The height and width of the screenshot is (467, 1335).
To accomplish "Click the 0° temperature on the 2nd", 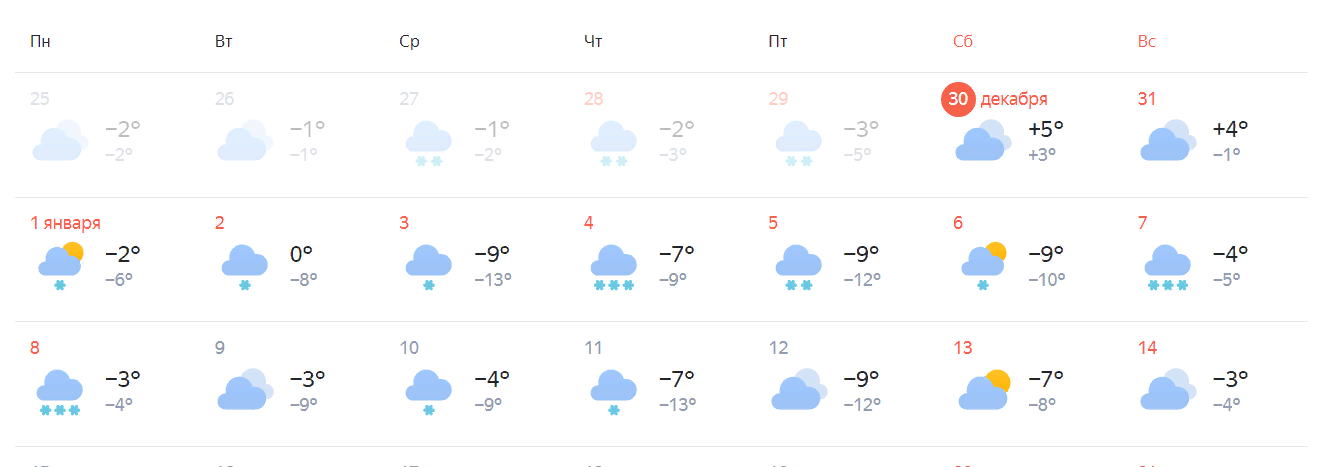I will pyautogui.click(x=301, y=254).
